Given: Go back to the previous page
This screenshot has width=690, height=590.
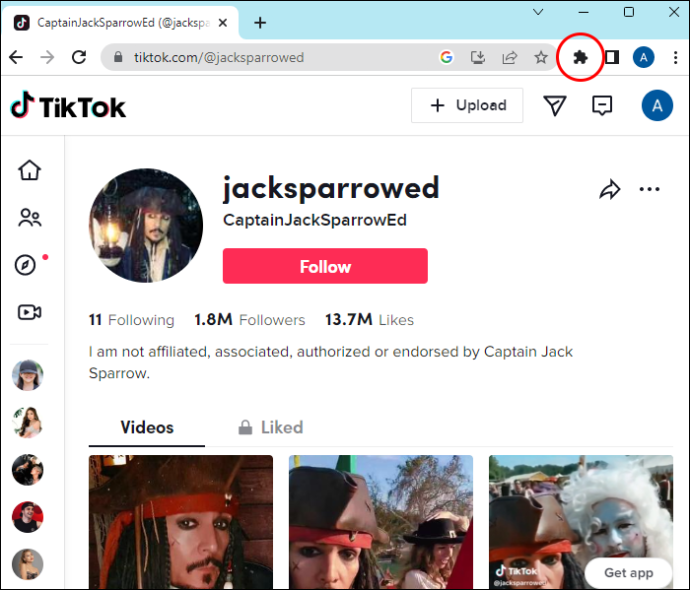Looking at the screenshot, I should pos(16,57).
